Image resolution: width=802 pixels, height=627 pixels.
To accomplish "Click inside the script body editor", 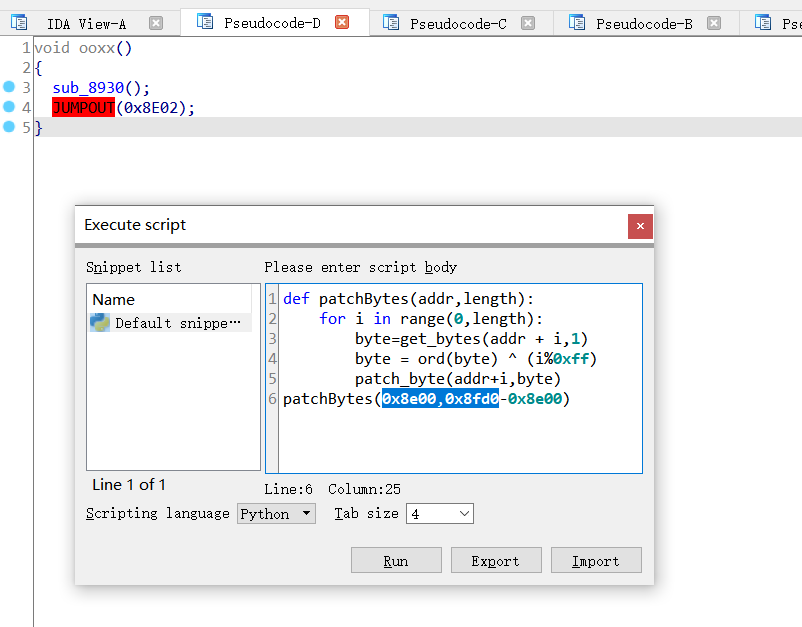I will point(460,378).
